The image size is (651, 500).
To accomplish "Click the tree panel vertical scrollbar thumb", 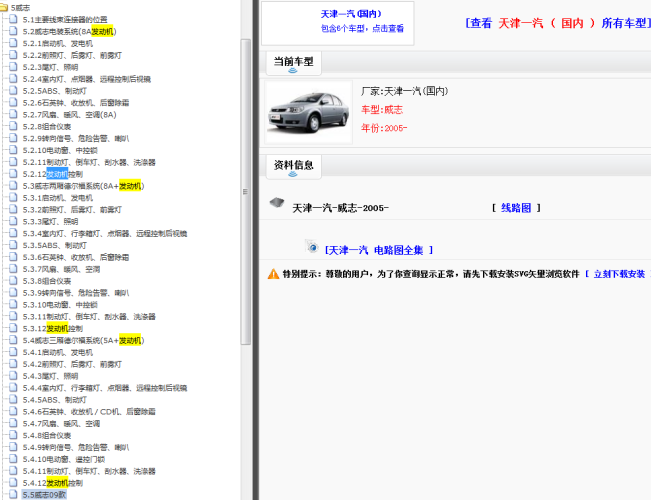I will 246,191.
